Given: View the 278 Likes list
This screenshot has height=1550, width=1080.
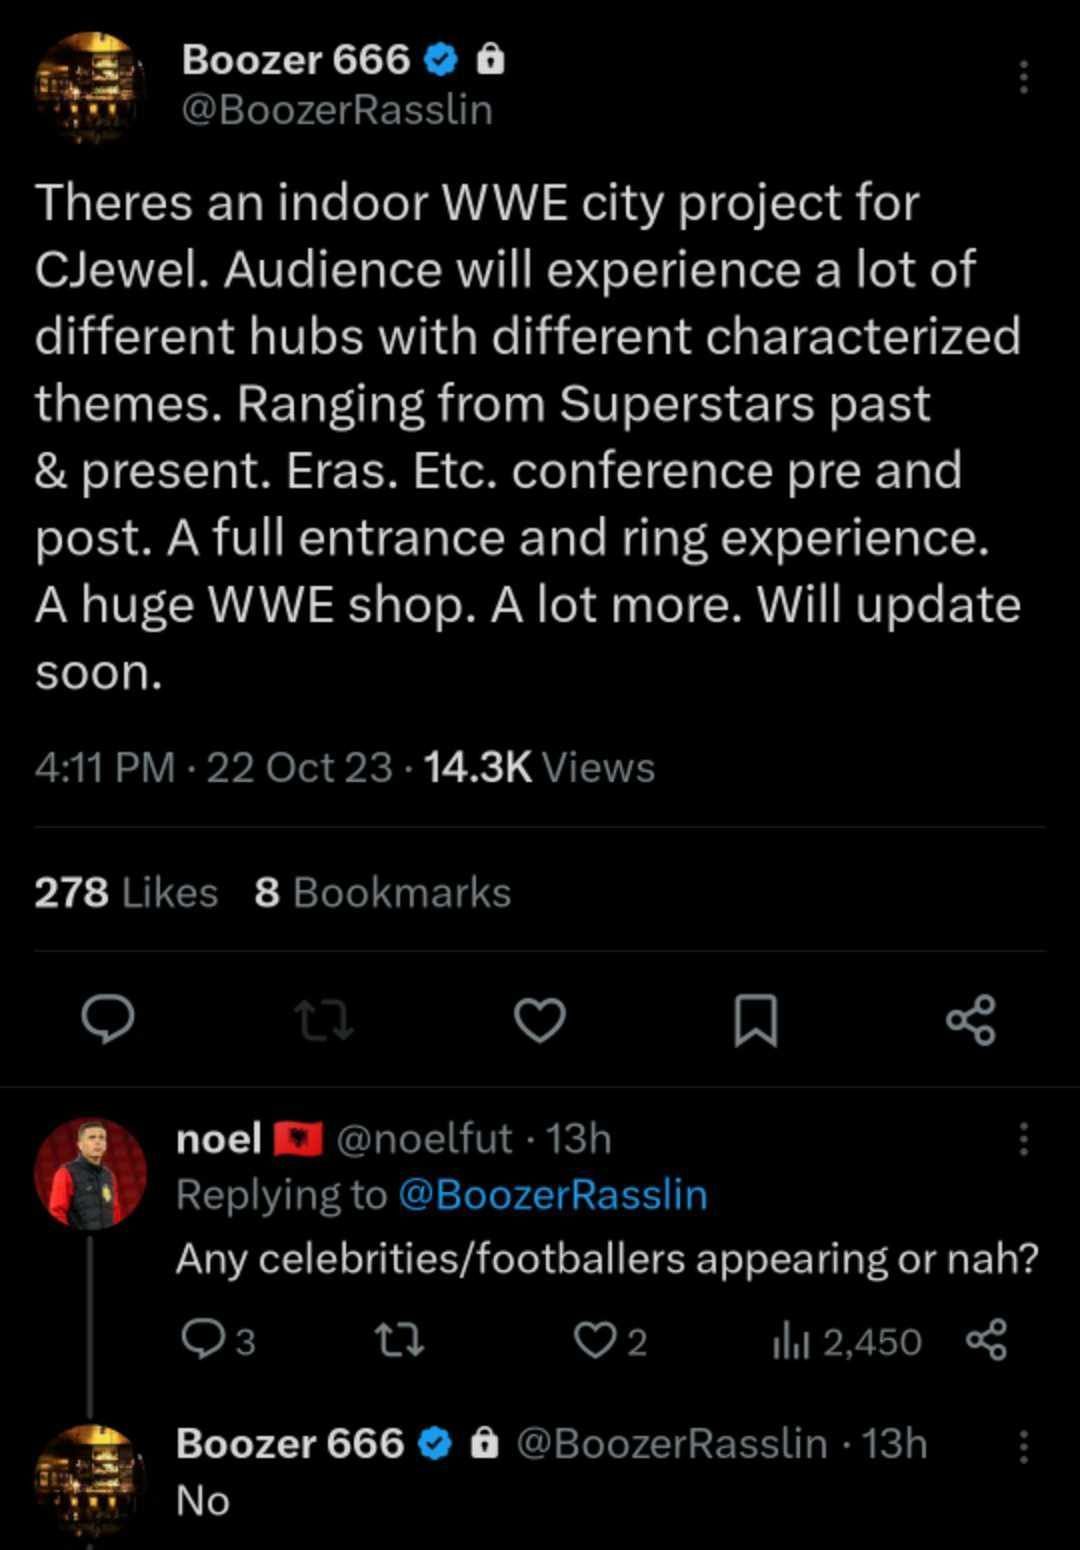Looking at the screenshot, I should (126, 892).
